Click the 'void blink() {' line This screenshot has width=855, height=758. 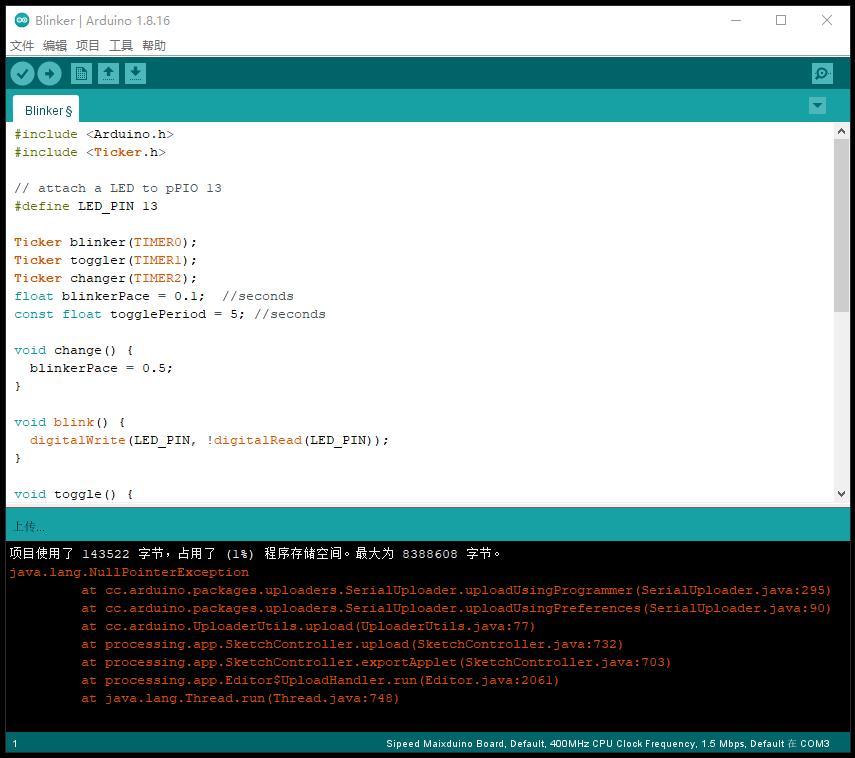[70, 422]
